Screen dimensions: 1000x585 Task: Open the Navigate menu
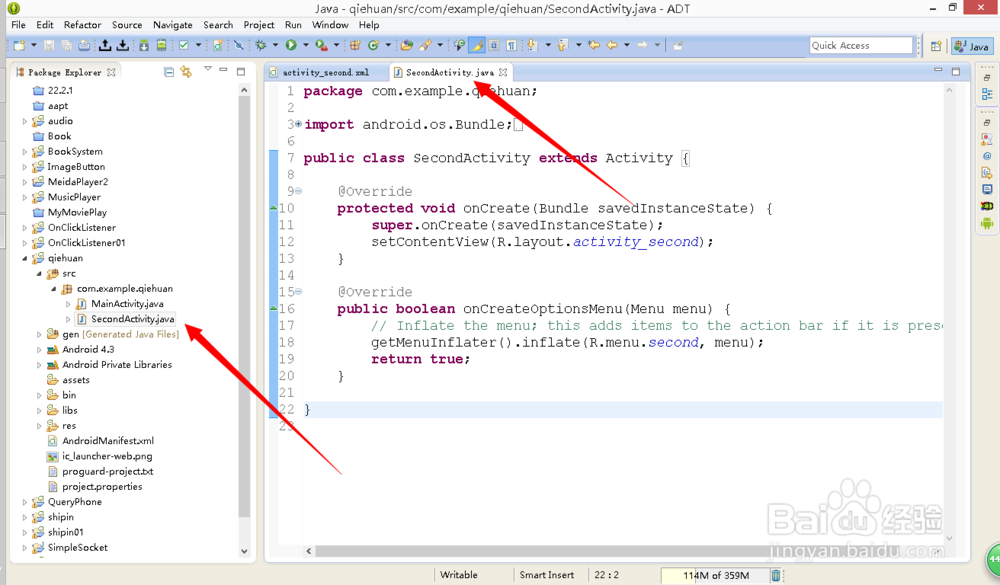172,25
